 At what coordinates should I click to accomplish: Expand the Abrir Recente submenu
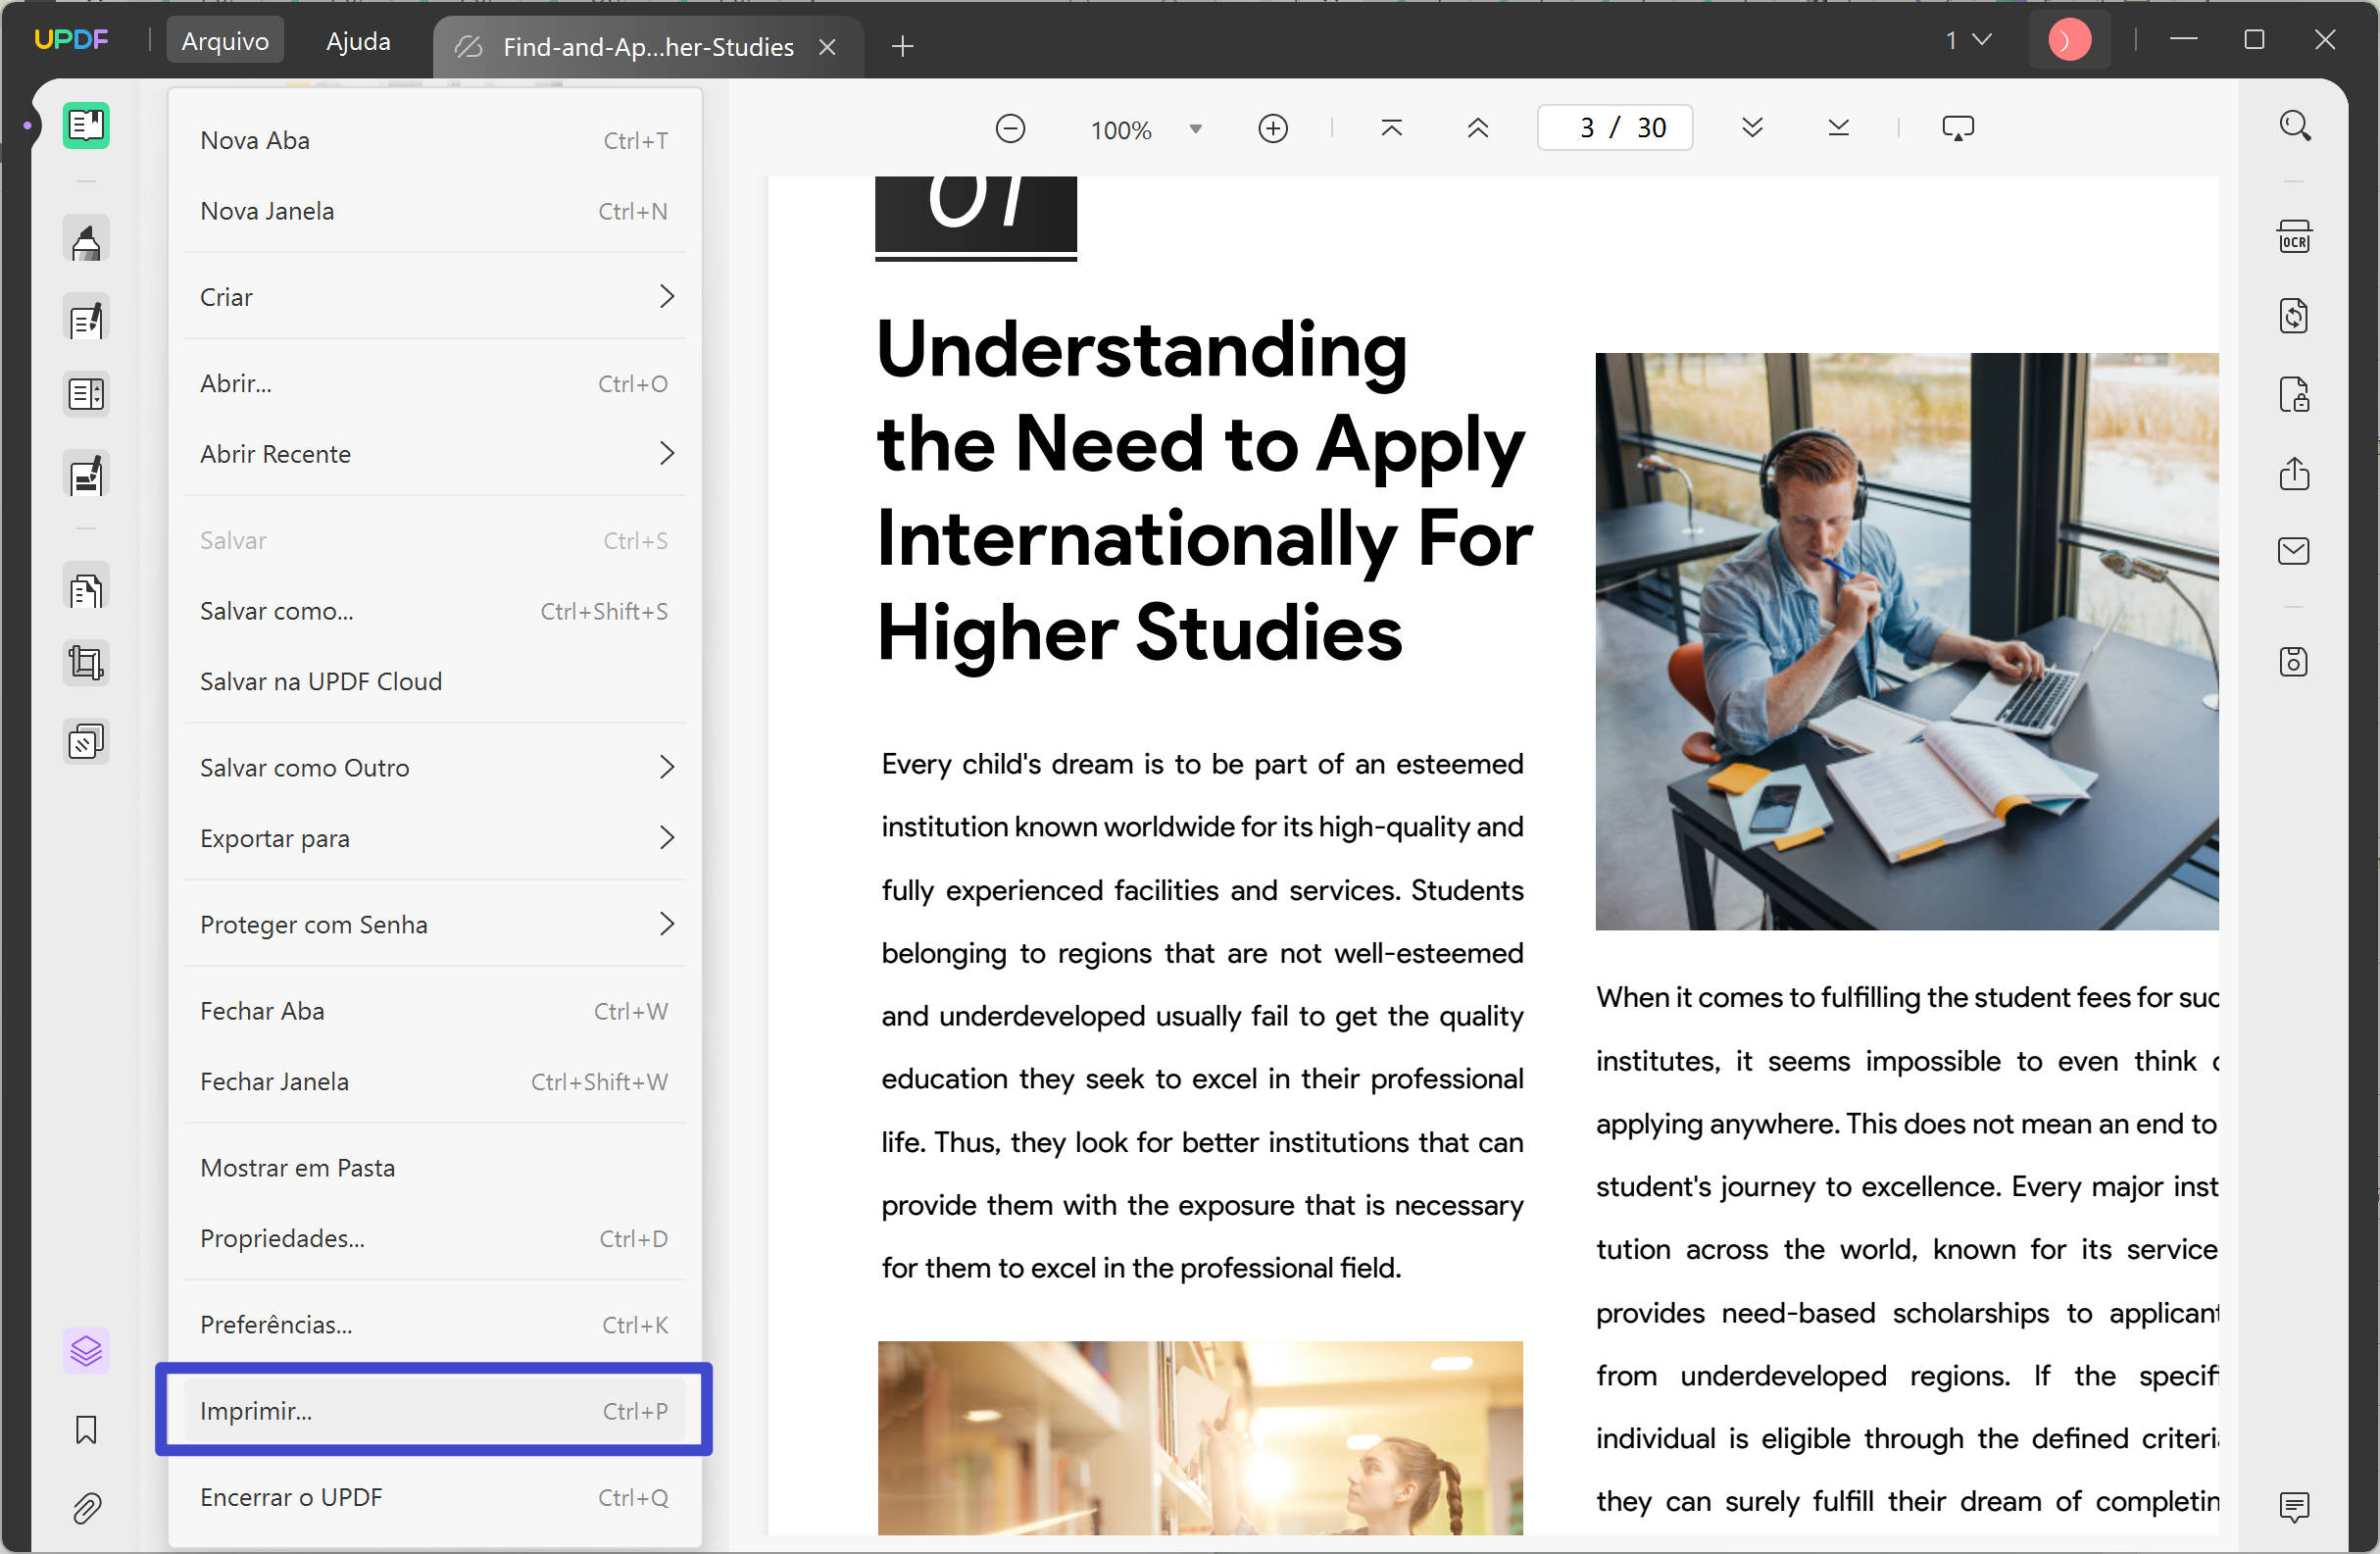click(436, 454)
